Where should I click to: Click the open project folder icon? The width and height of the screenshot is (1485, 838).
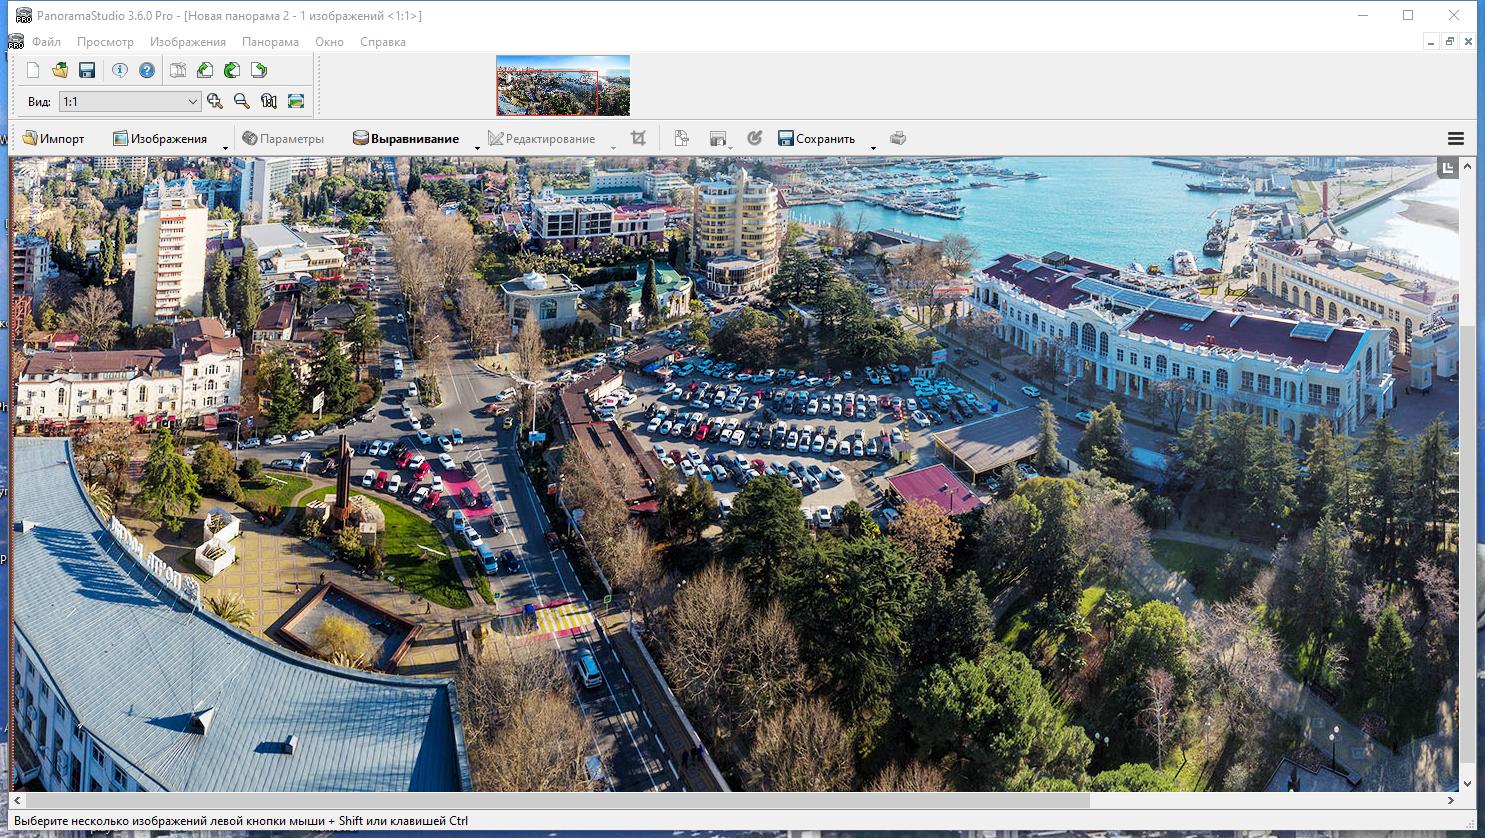(60, 70)
